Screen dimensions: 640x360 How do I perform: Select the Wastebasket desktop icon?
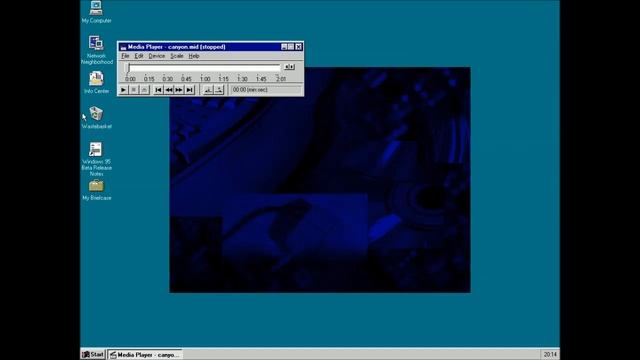96,118
